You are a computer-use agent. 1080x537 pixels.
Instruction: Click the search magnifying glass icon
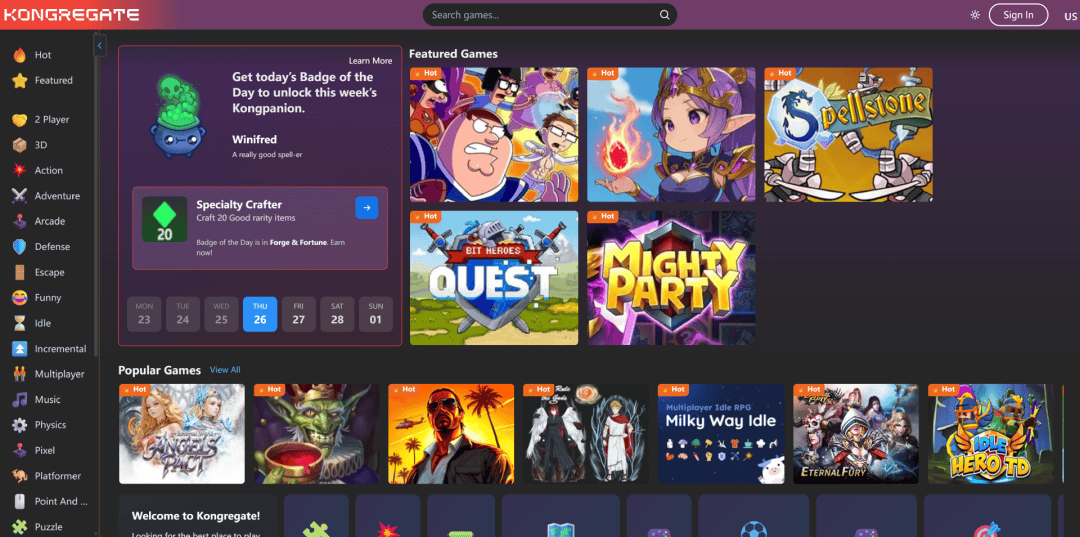pos(664,15)
